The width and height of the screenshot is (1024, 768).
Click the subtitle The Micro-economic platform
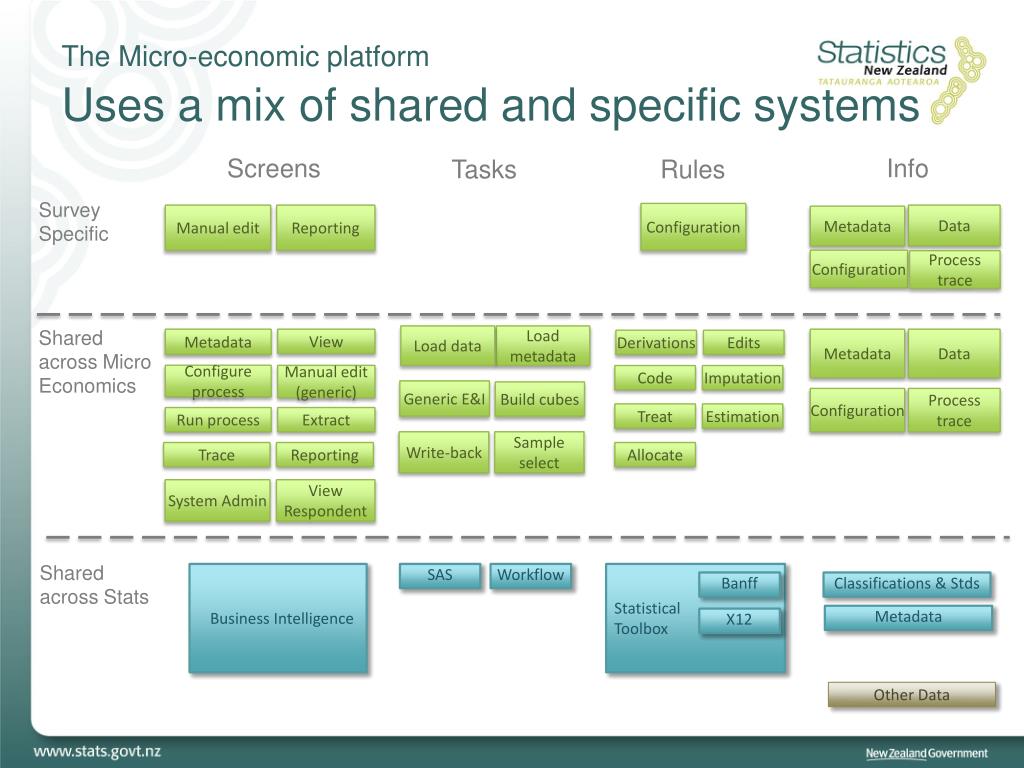coord(246,56)
